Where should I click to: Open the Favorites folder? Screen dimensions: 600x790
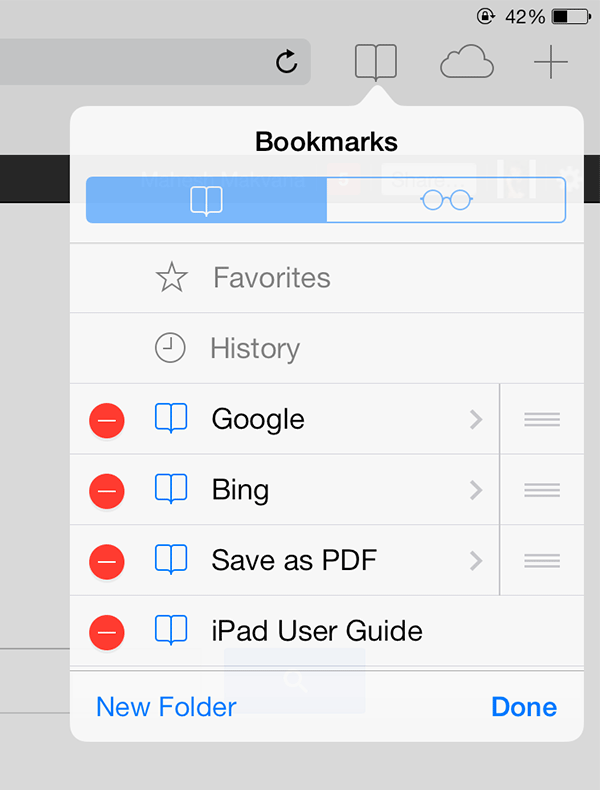271,278
